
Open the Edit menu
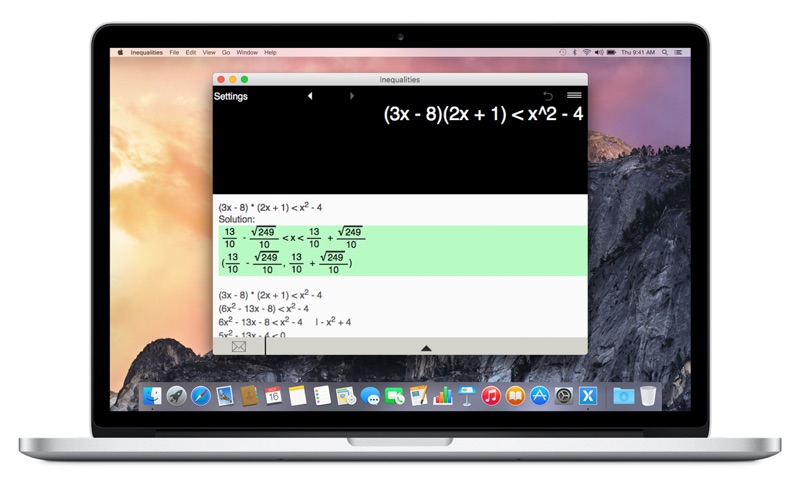point(191,53)
